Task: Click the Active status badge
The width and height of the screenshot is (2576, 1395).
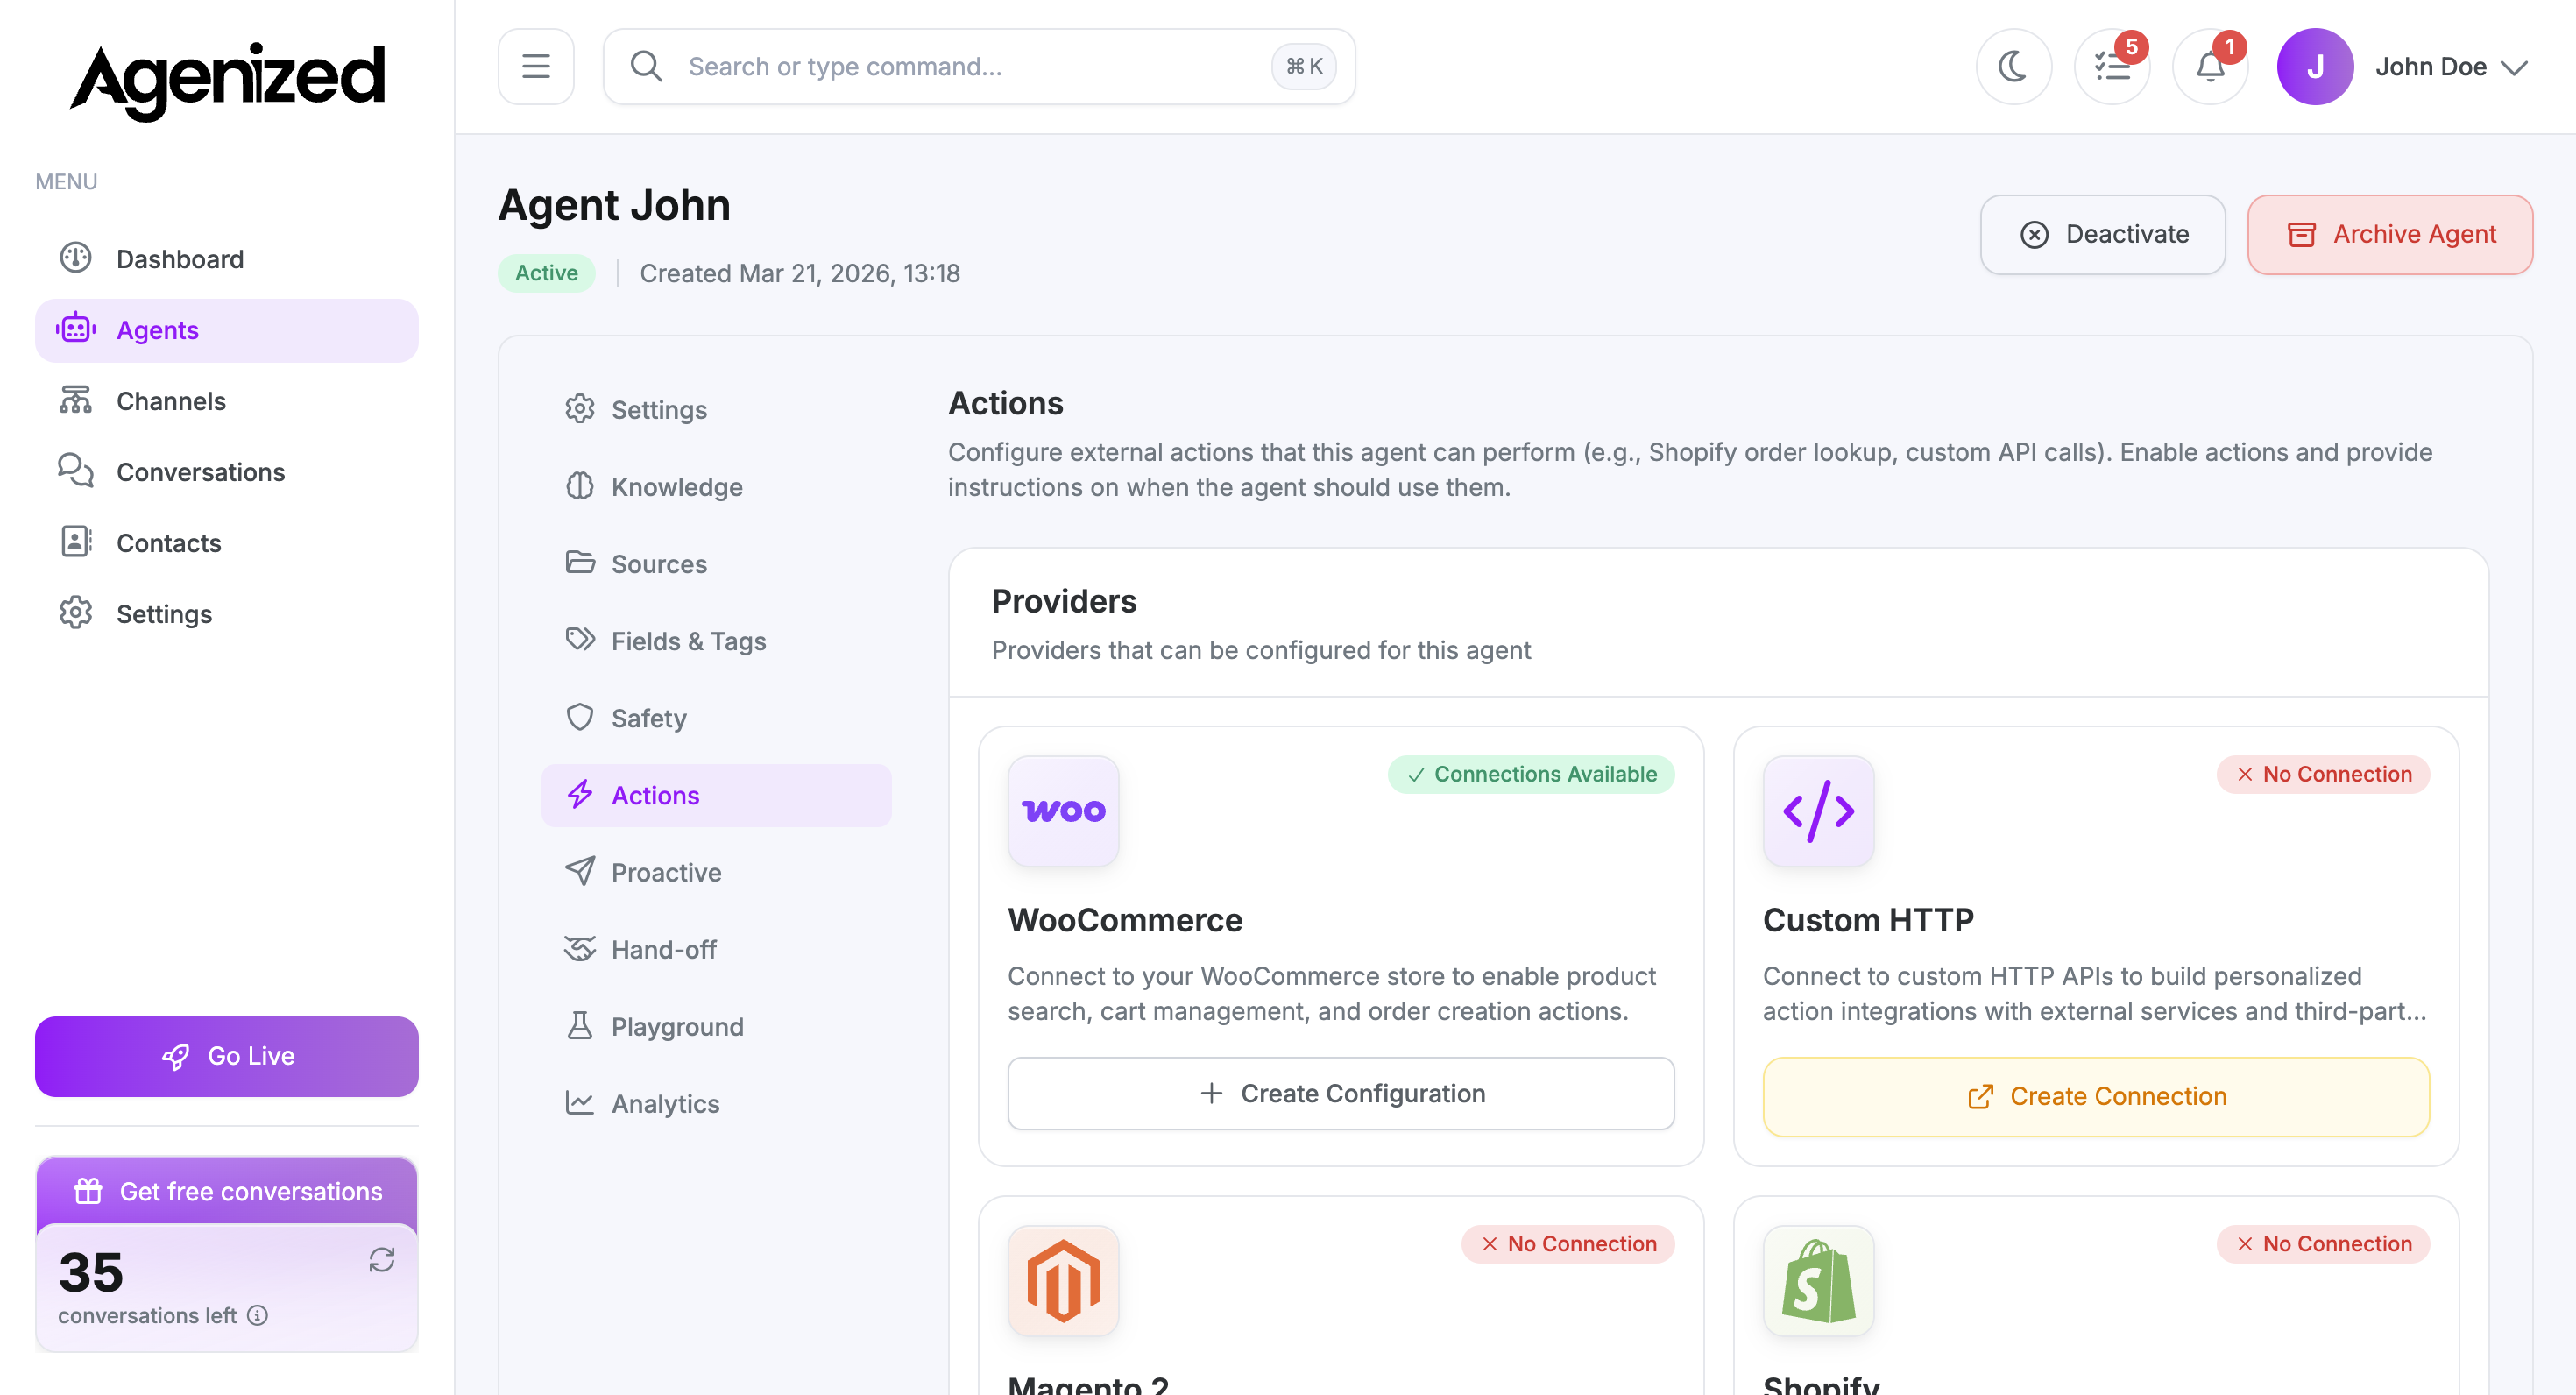Action: tap(547, 273)
